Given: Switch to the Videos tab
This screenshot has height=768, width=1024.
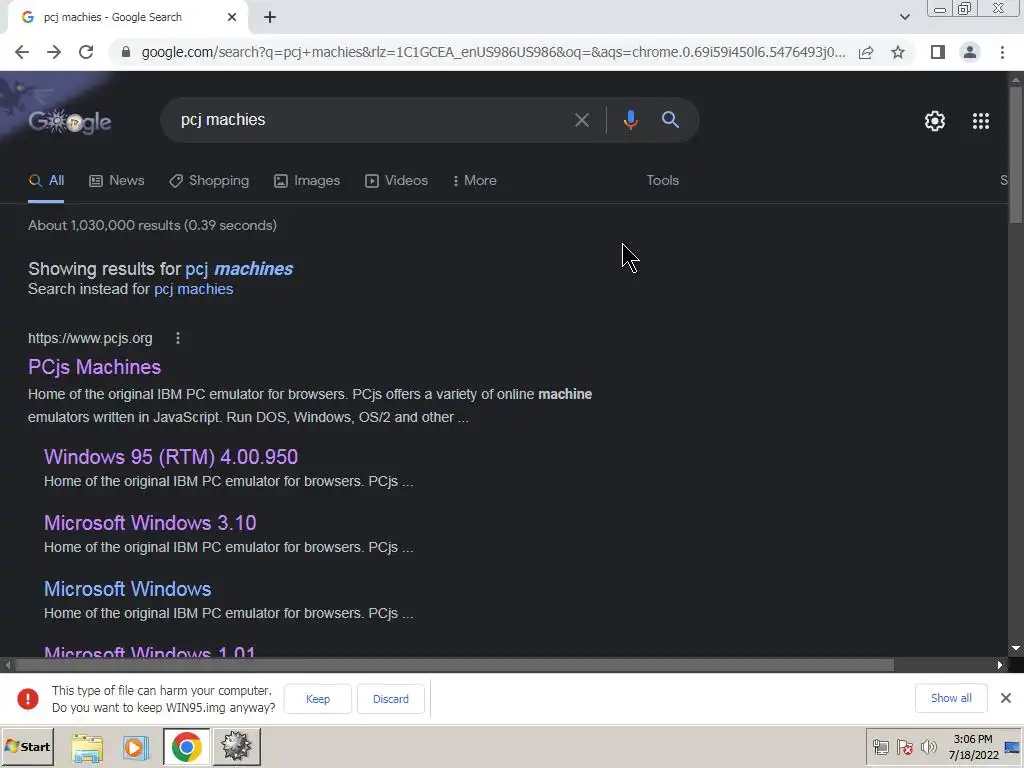Looking at the screenshot, I should click(396, 181).
